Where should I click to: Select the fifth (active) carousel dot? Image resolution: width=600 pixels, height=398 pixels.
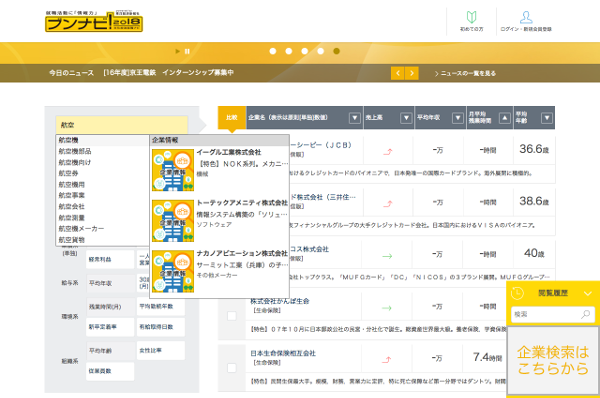(x=336, y=51)
